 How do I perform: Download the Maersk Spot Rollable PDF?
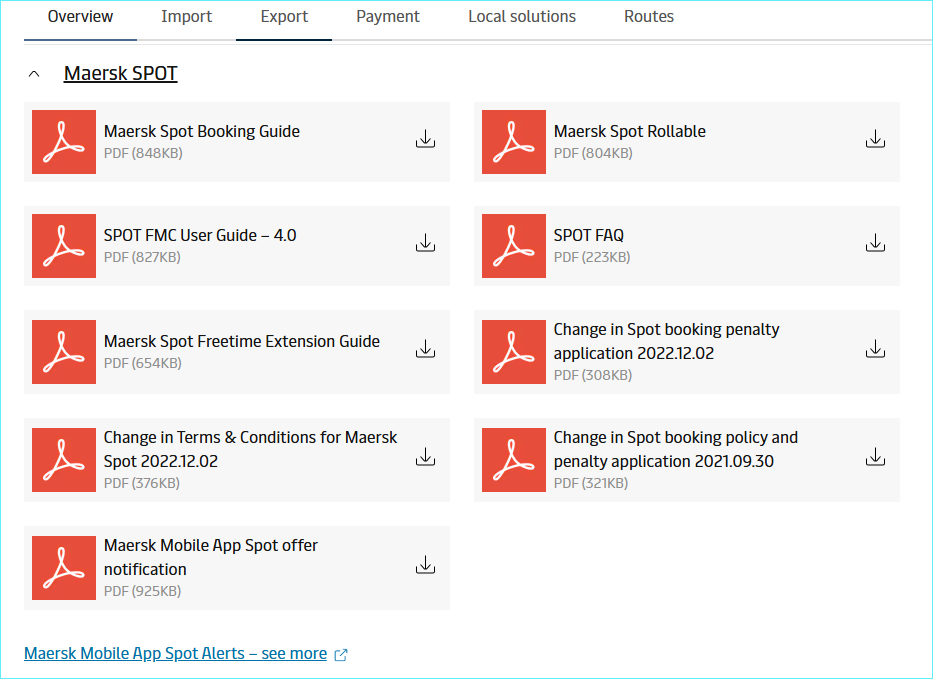tap(875, 140)
